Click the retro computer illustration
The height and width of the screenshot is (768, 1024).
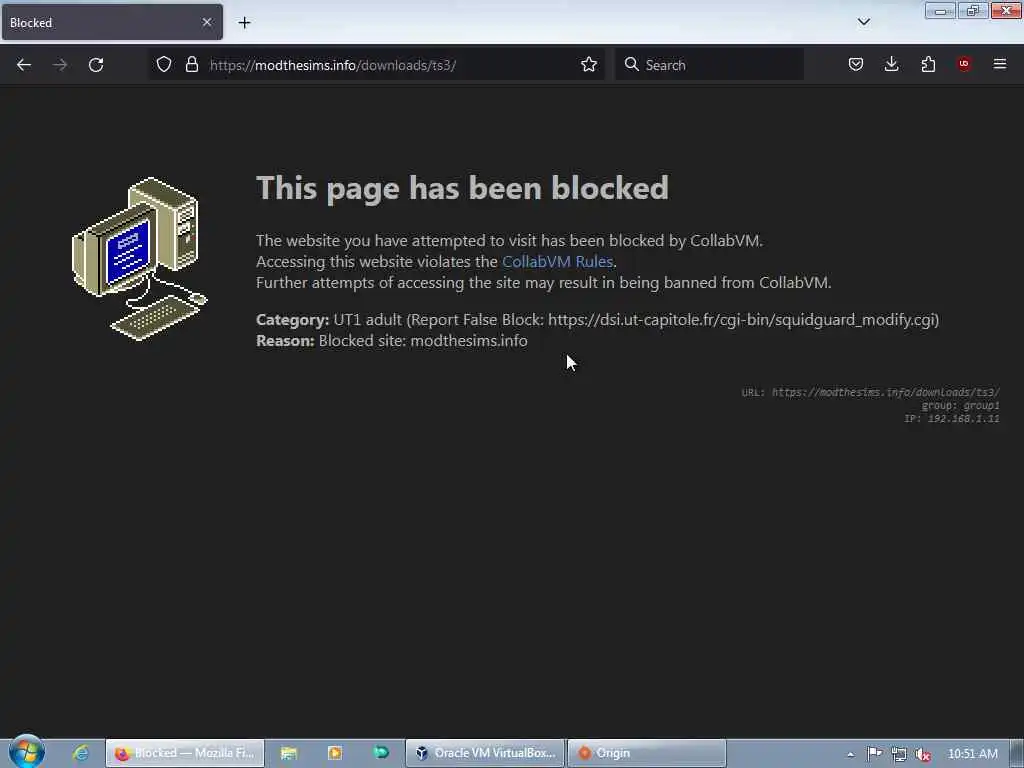click(139, 258)
